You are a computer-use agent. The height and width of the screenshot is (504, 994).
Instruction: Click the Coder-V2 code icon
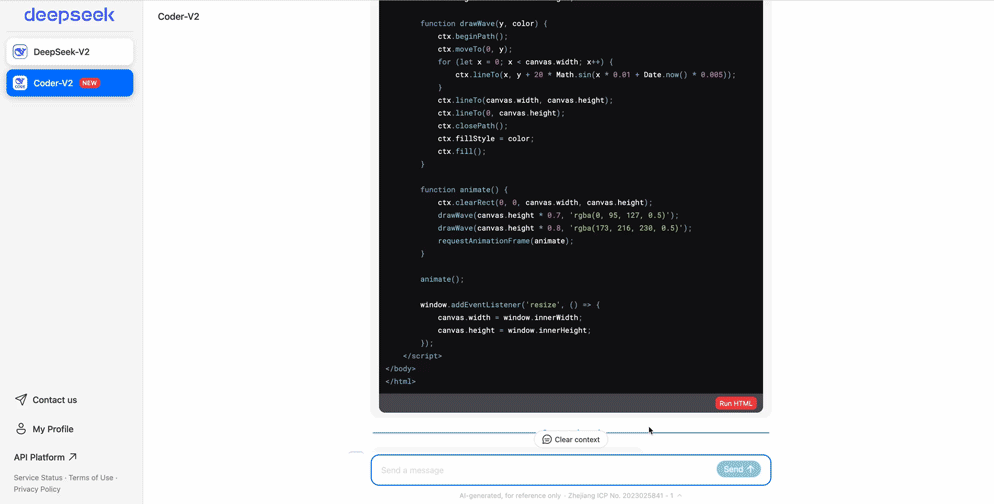coord(20,83)
